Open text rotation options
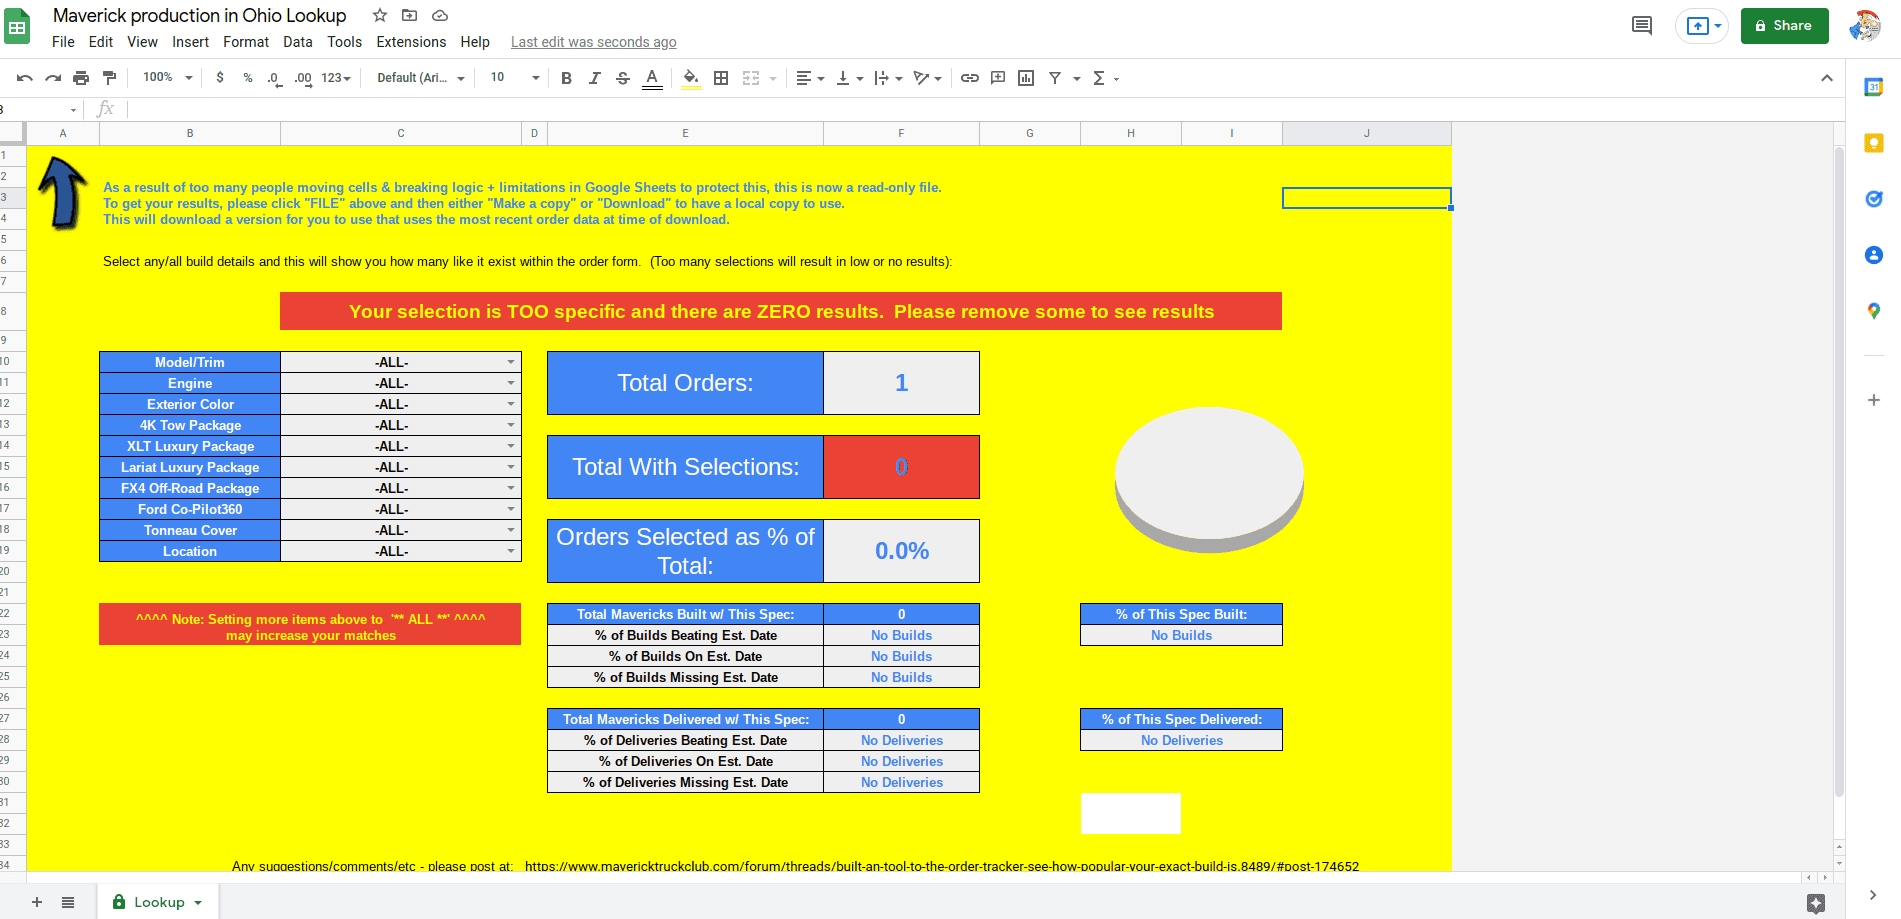 pyautogui.click(x=927, y=78)
